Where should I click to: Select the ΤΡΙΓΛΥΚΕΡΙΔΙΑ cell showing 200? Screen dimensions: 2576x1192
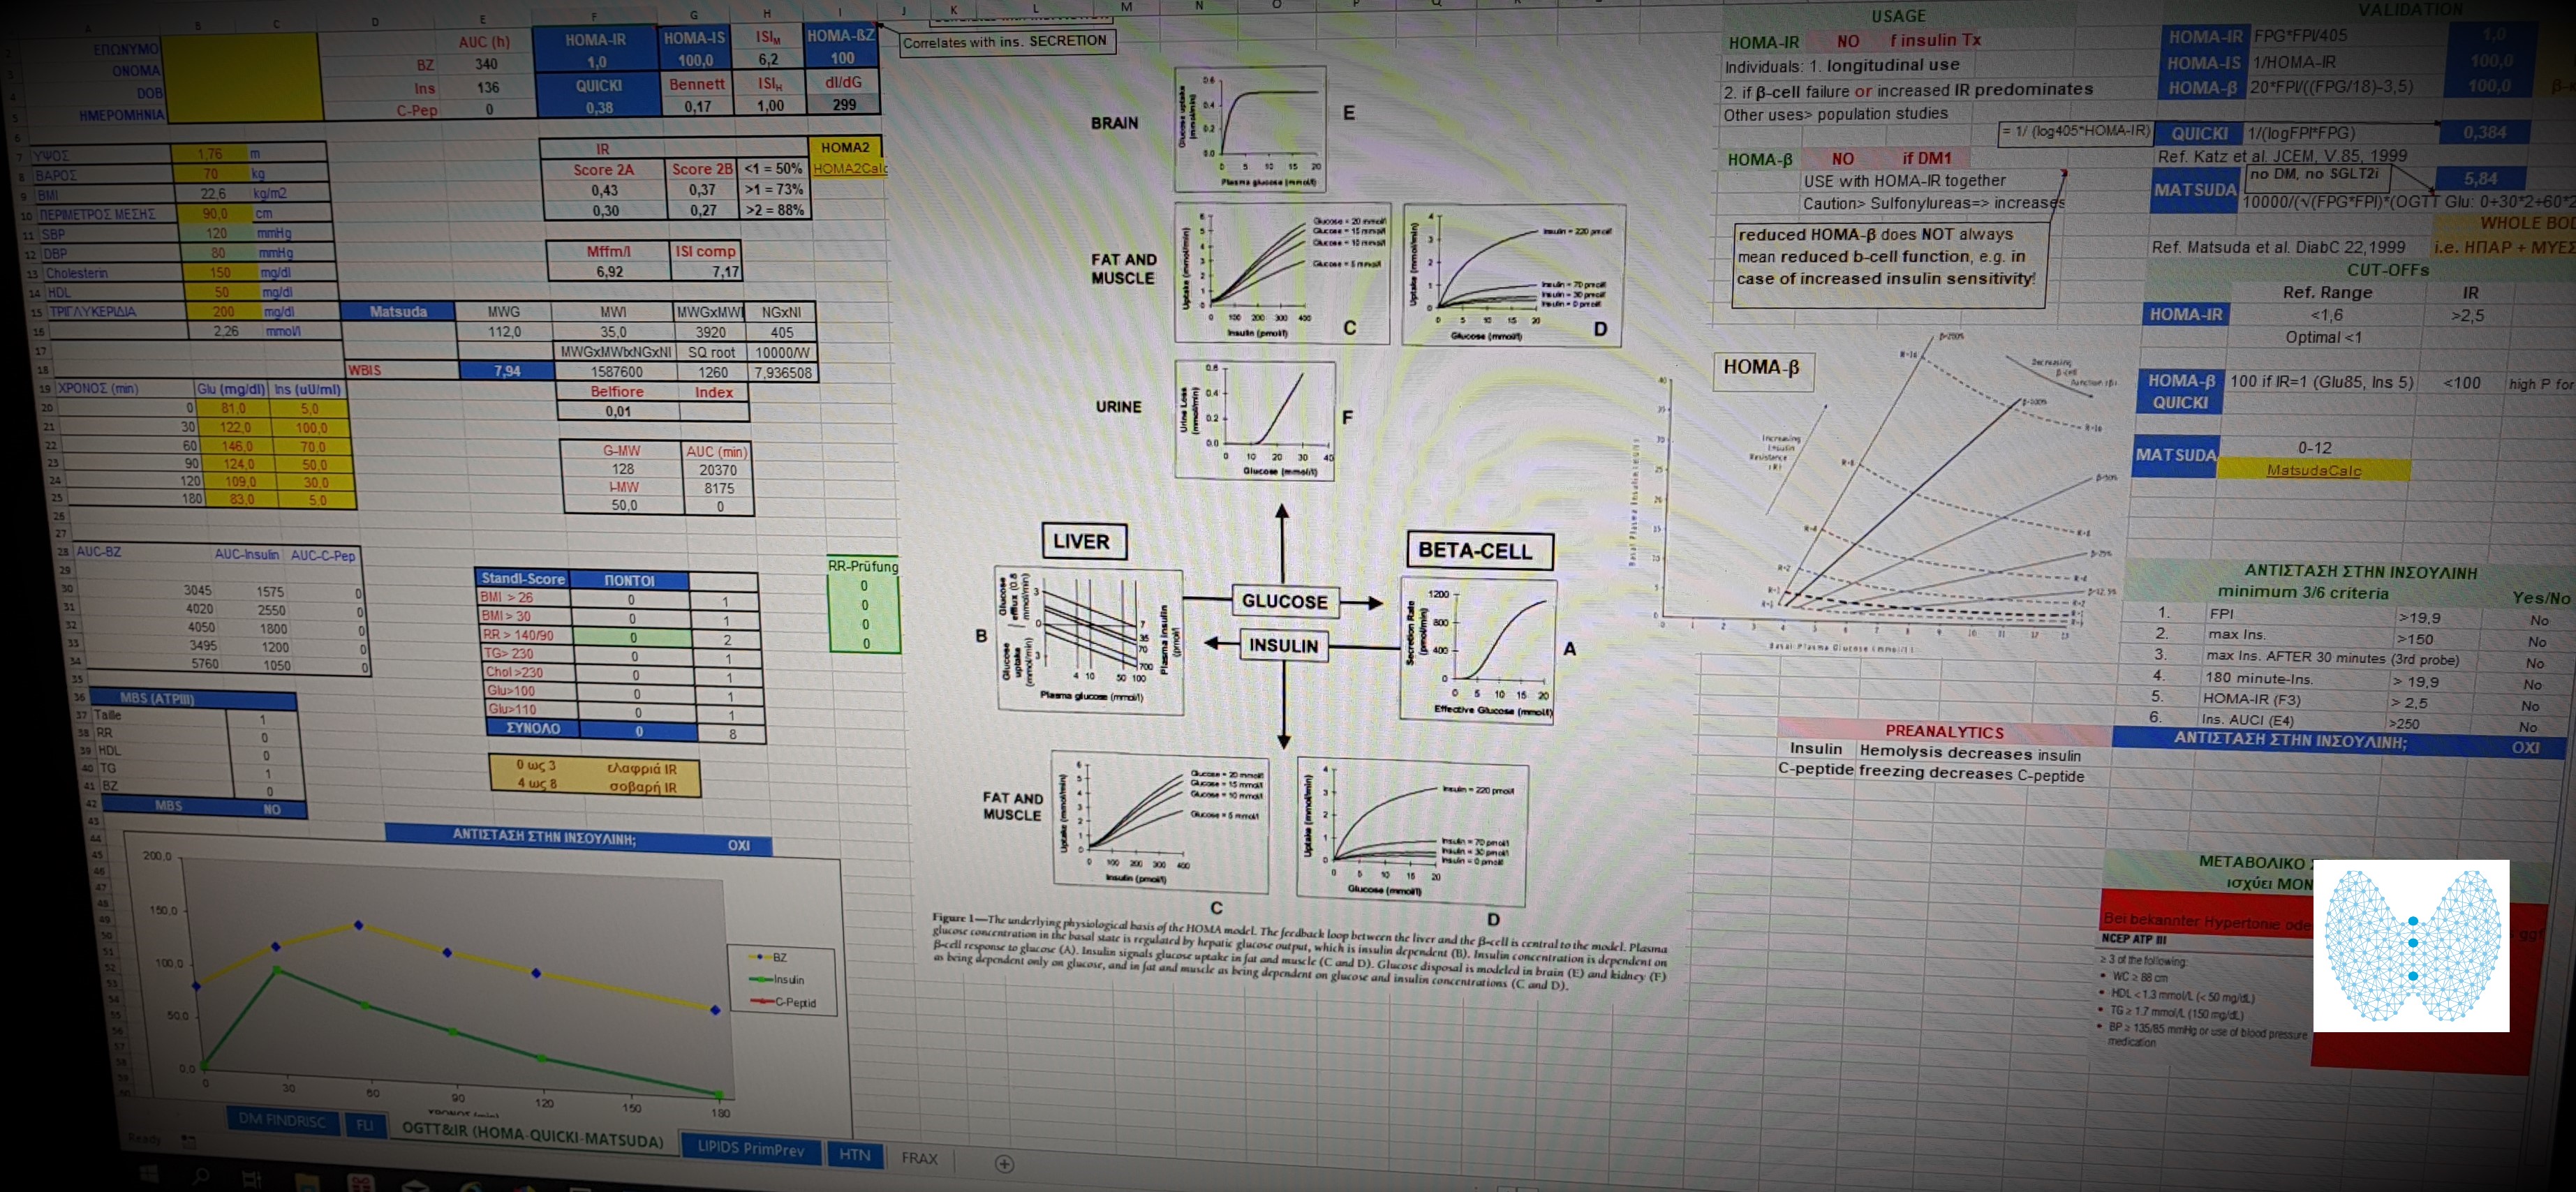pos(224,311)
